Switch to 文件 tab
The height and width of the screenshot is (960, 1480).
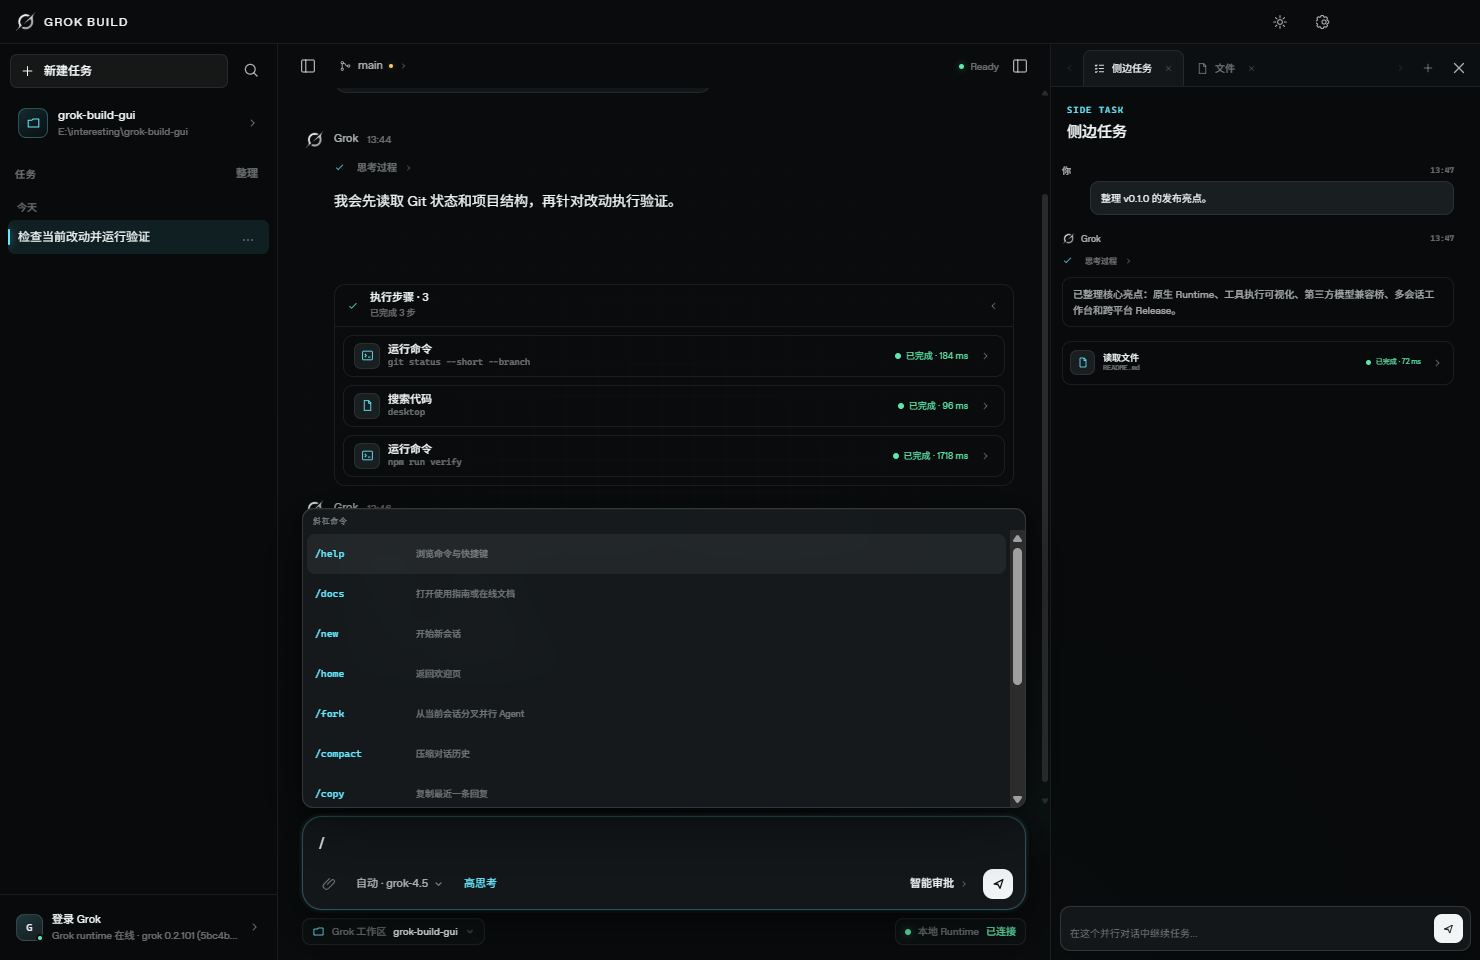tap(1224, 69)
